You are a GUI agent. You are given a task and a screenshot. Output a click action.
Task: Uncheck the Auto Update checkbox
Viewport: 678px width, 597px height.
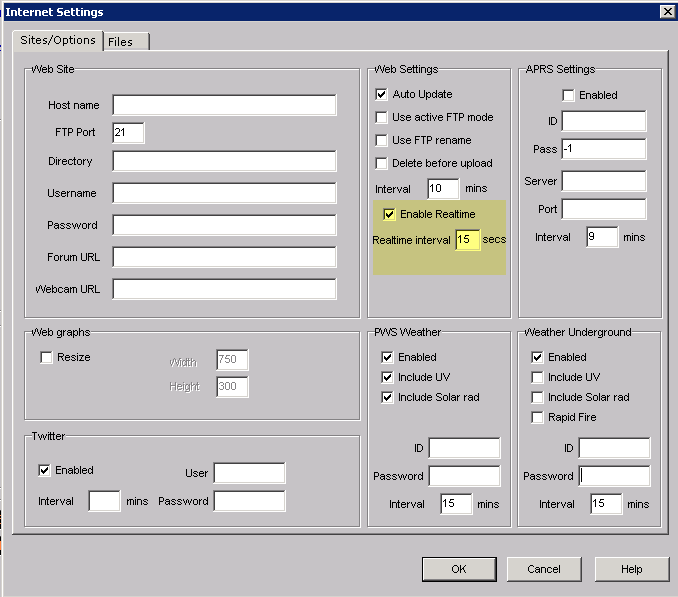[x=381, y=94]
